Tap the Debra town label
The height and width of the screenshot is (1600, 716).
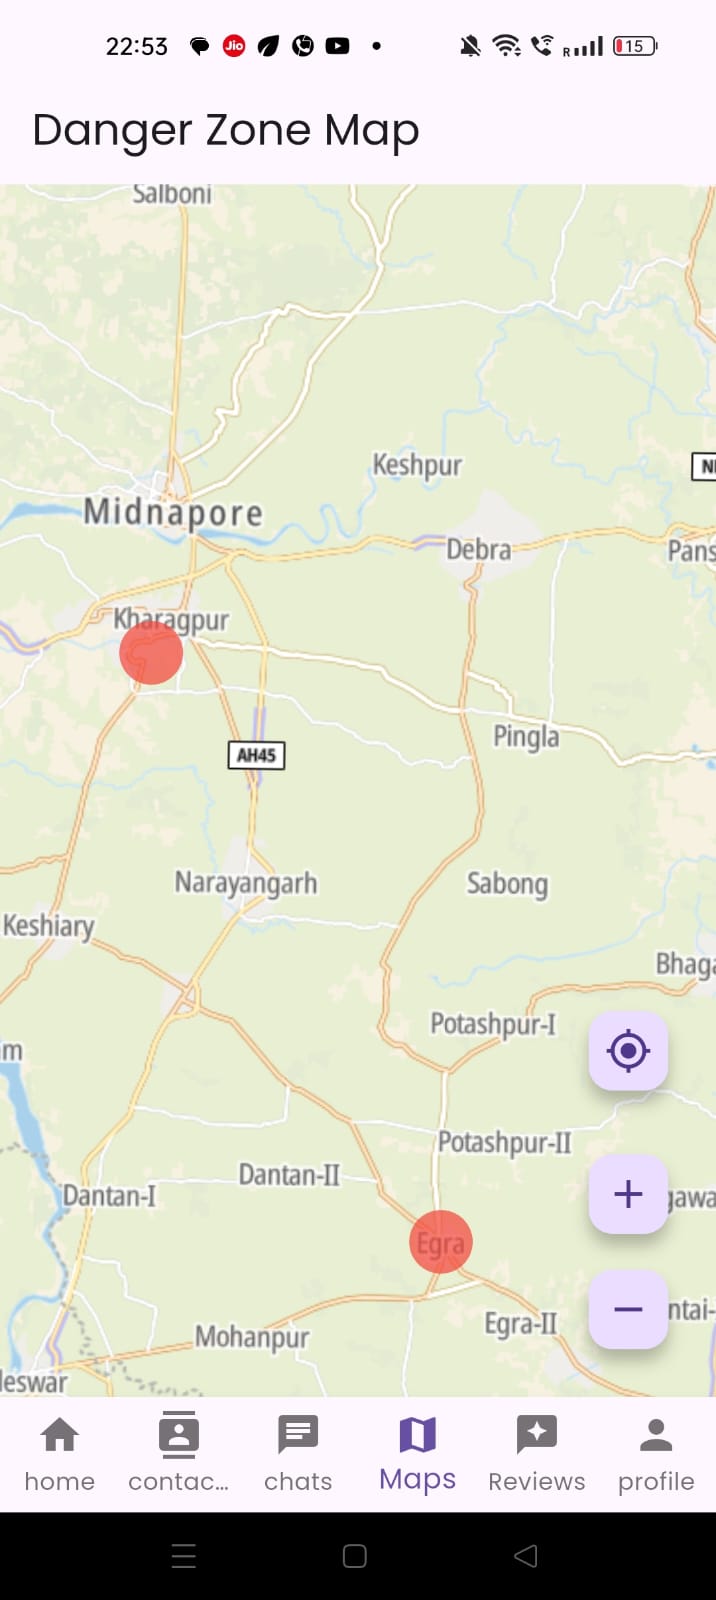[x=478, y=550]
